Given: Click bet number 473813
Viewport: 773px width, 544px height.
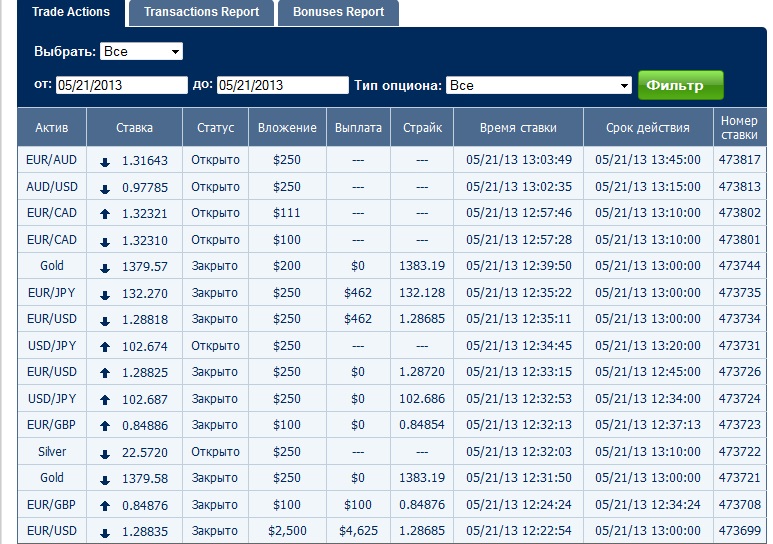Looking at the screenshot, I should (x=739, y=186).
